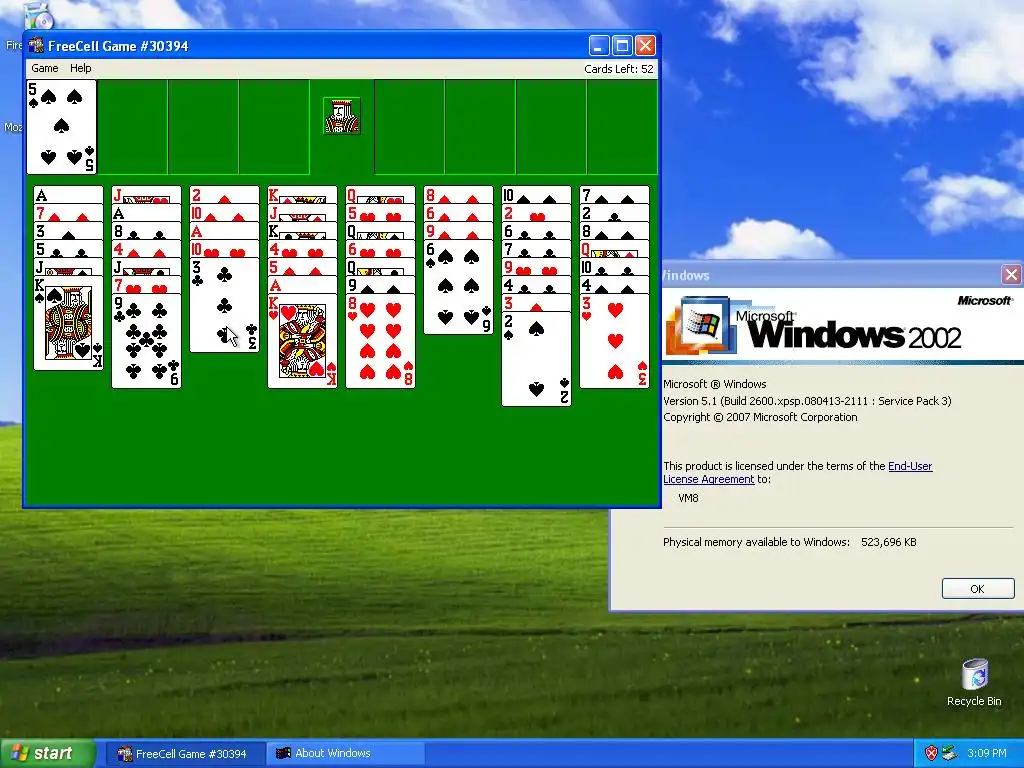Click the king face icon between cells

(342, 116)
